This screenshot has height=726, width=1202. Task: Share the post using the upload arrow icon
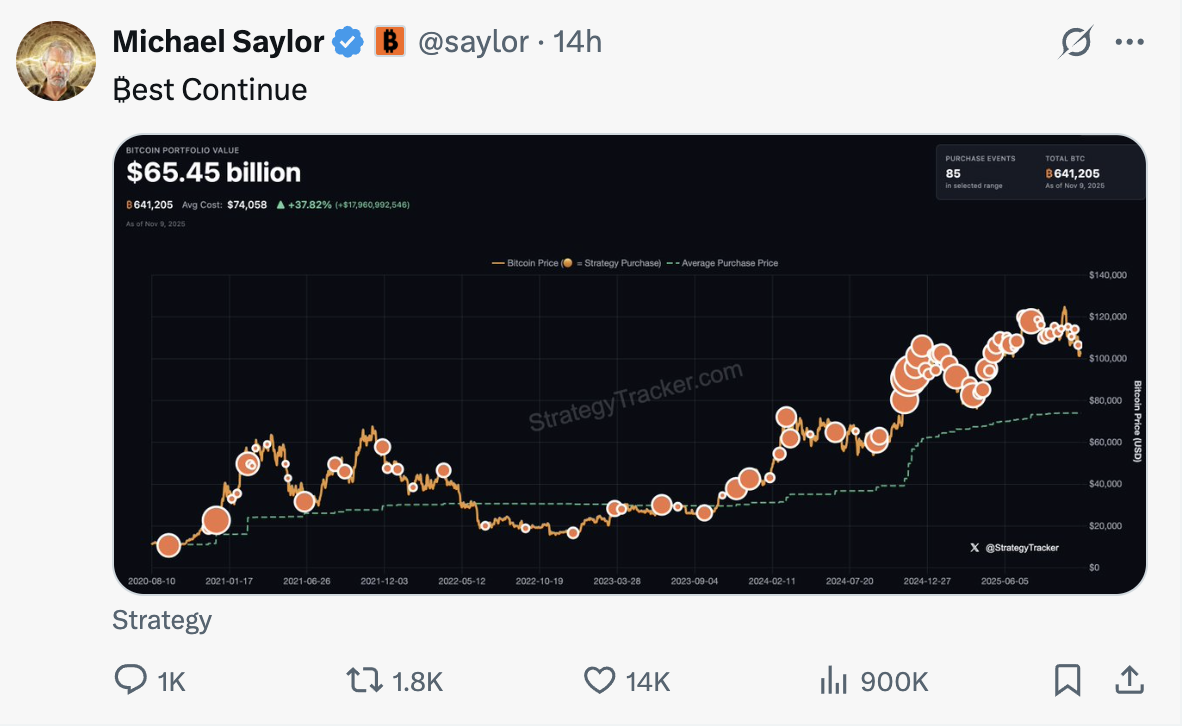click(1129, 680)
